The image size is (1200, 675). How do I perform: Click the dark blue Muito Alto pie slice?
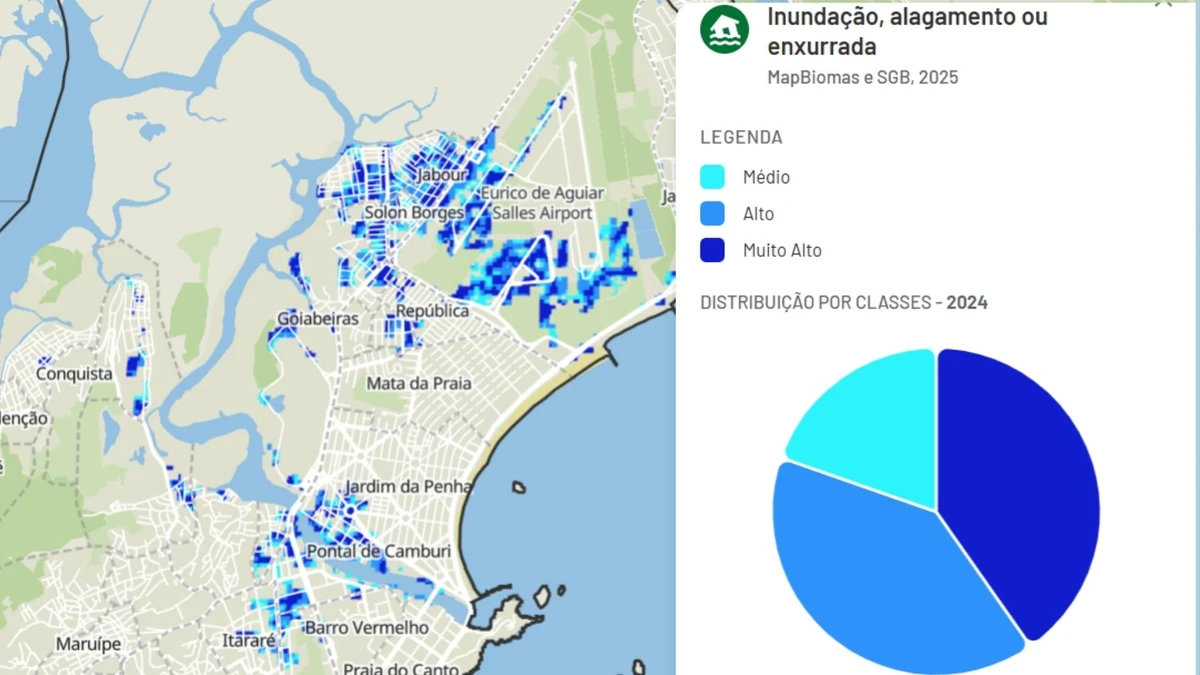coord(1020,480)
